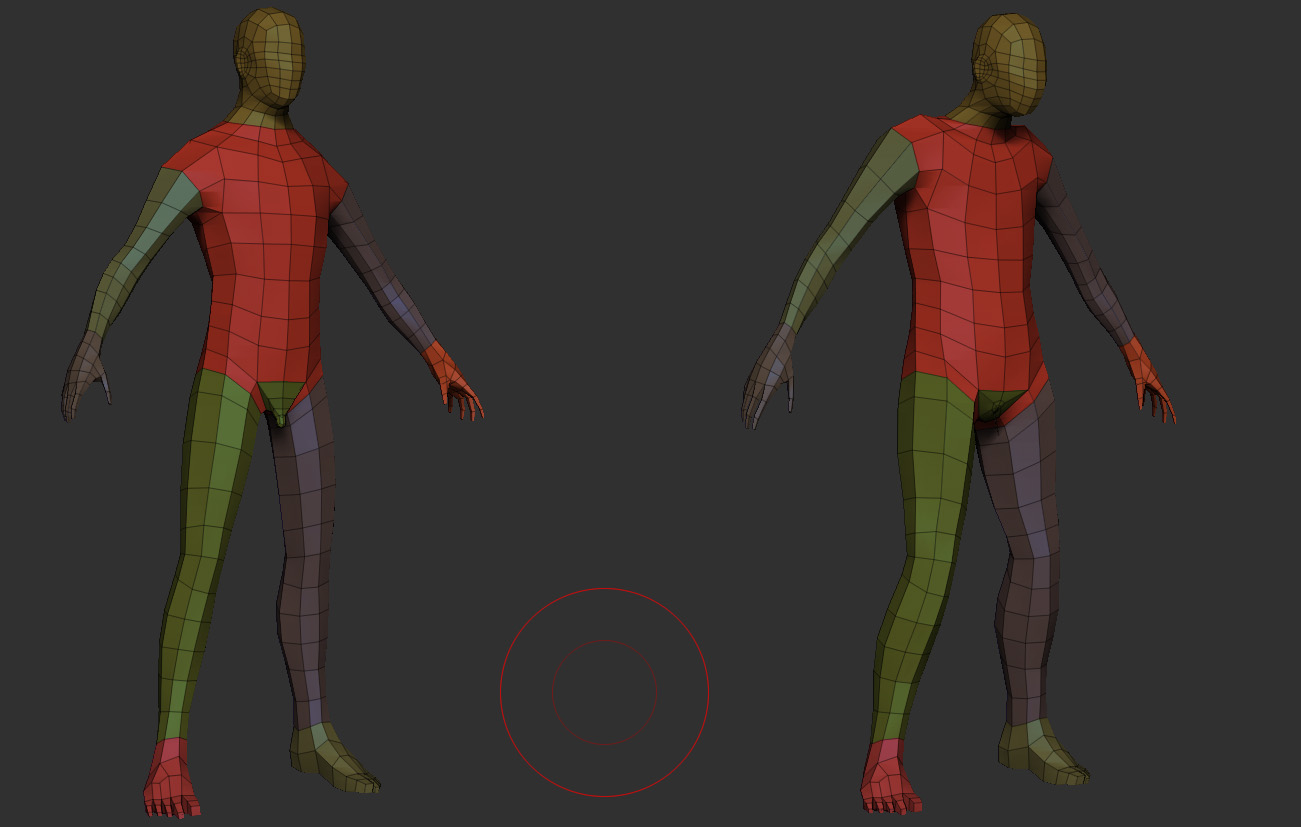Click the front-facing figure's yellow head polygroup
The height and width of the screenshot is (827, 1301).
tap(268, 60)
